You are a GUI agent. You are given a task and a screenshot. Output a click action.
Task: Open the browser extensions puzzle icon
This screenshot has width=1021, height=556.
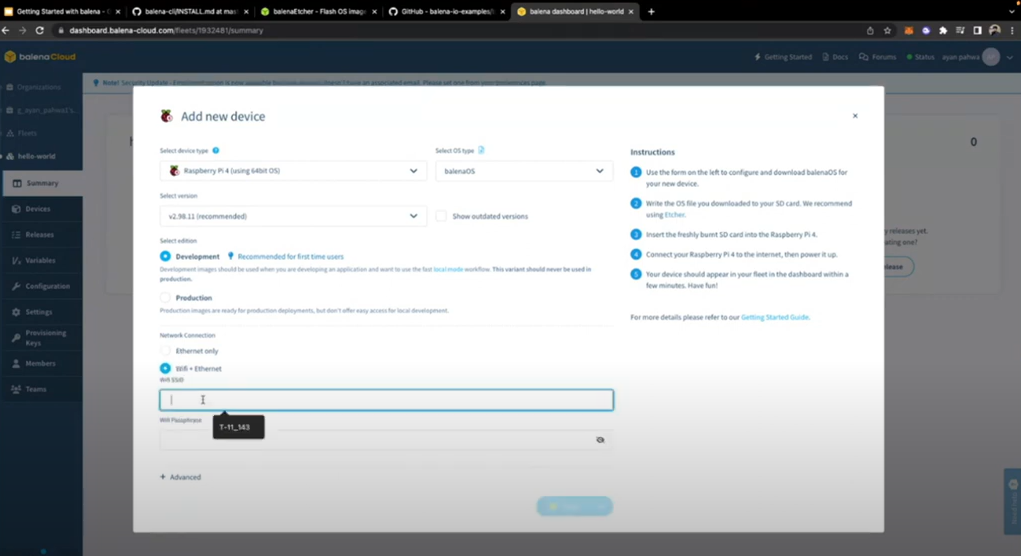(x=943, y=31)
